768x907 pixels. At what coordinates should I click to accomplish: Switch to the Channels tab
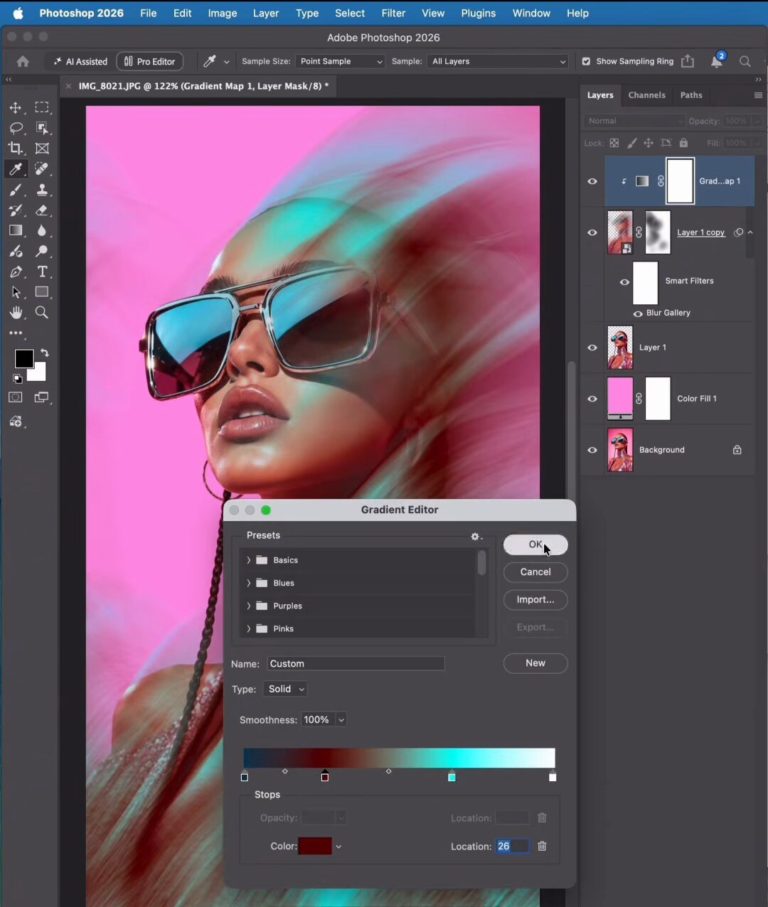coord(647,95)
